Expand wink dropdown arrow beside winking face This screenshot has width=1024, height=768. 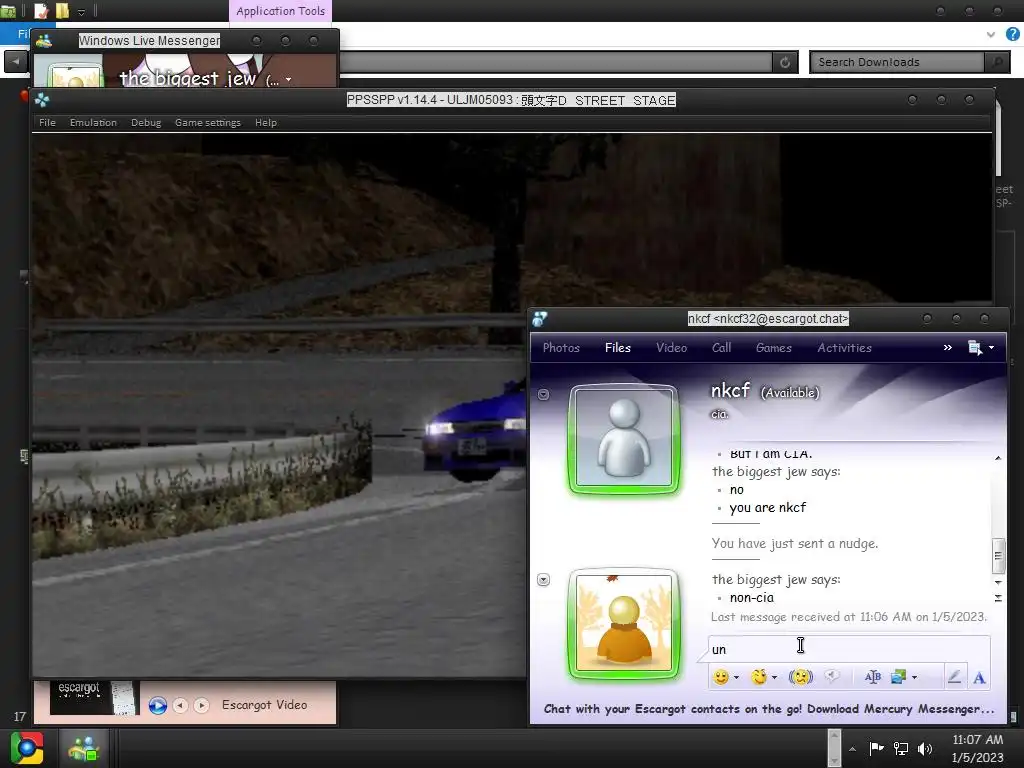click(775, 678)
